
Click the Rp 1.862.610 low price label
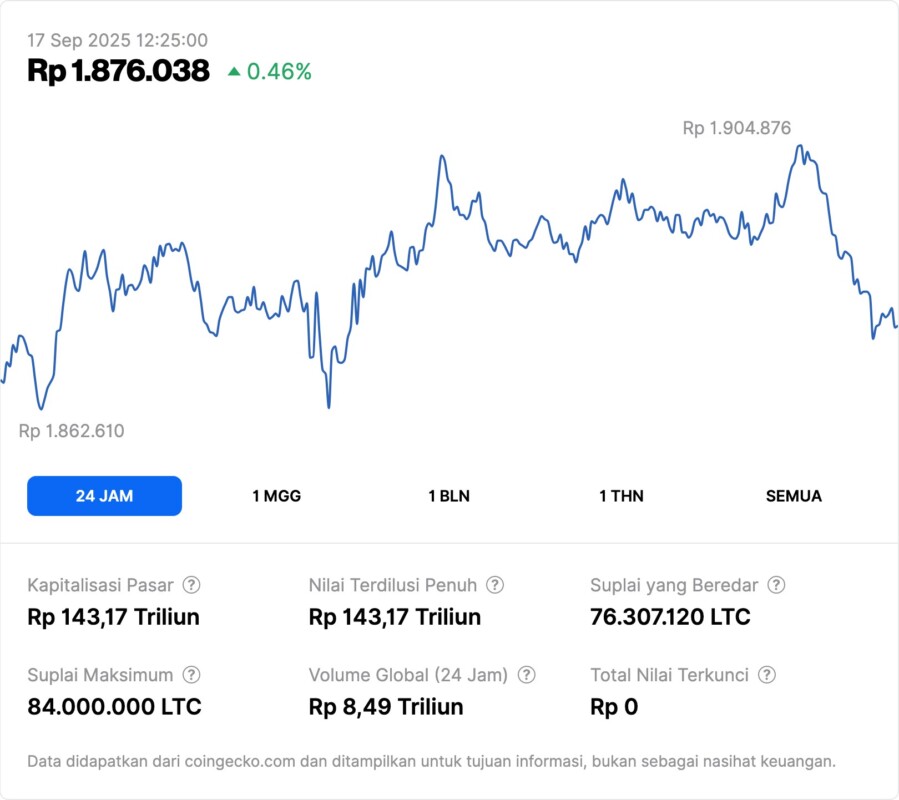[x=71, y=431]
